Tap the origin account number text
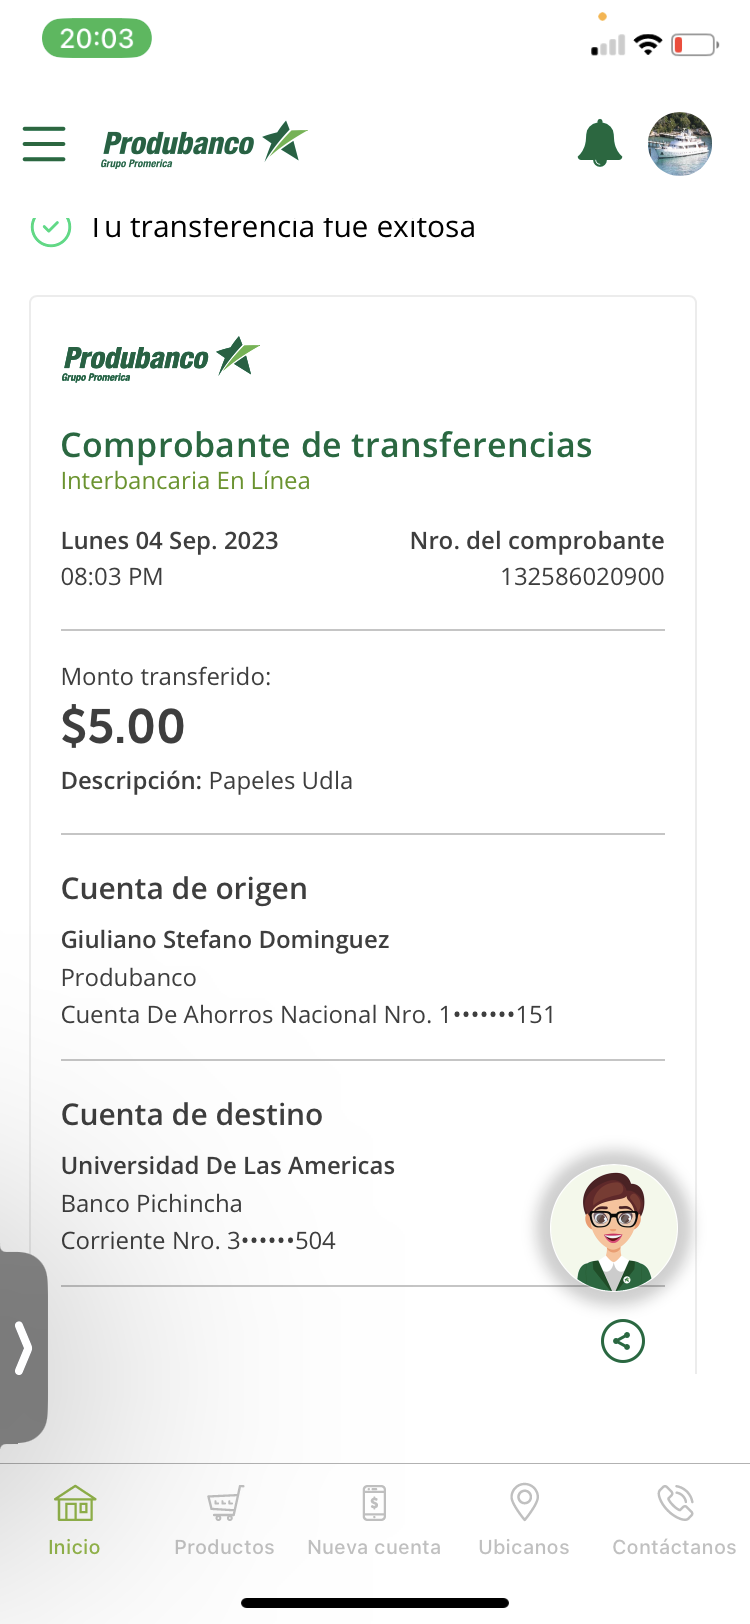 (x=308, y=1015)
